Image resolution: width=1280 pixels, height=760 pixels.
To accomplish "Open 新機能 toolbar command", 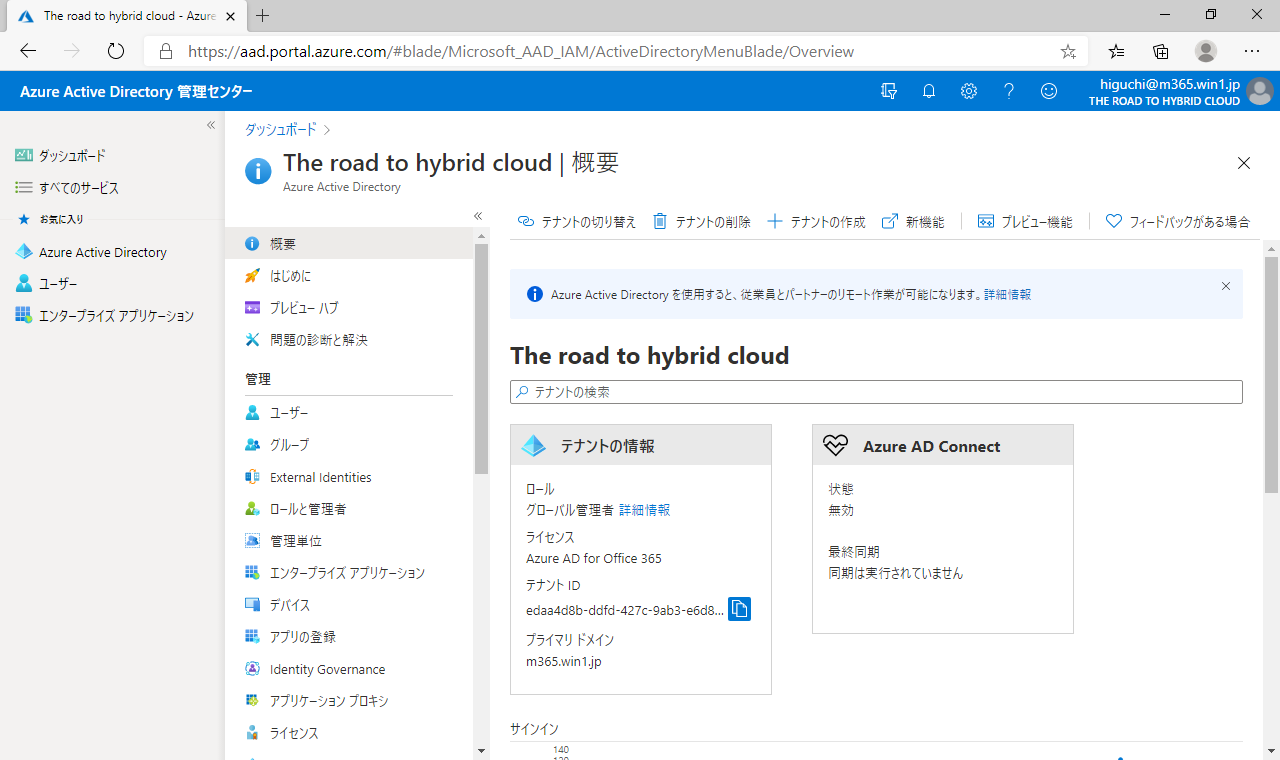I will [913, 222].
